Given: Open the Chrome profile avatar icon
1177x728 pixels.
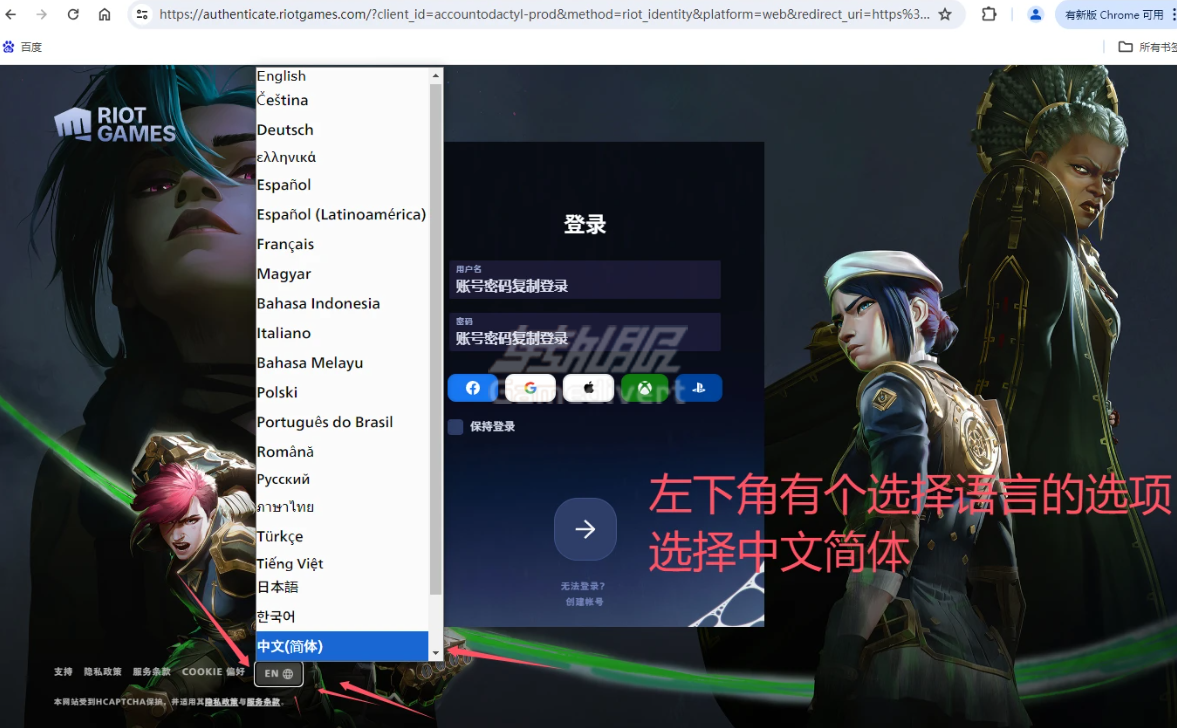Looking at the screenshot, I should (1035, 14).
